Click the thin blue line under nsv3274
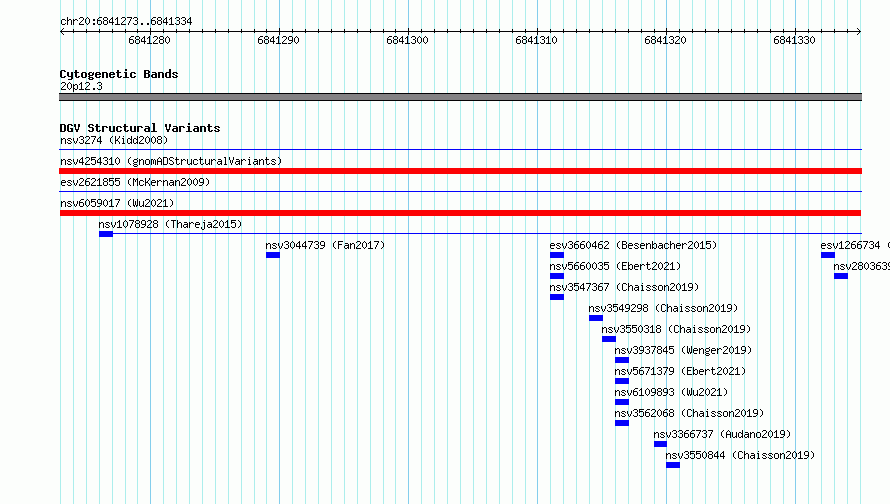The image size is (890, 504). click(461, 150)
